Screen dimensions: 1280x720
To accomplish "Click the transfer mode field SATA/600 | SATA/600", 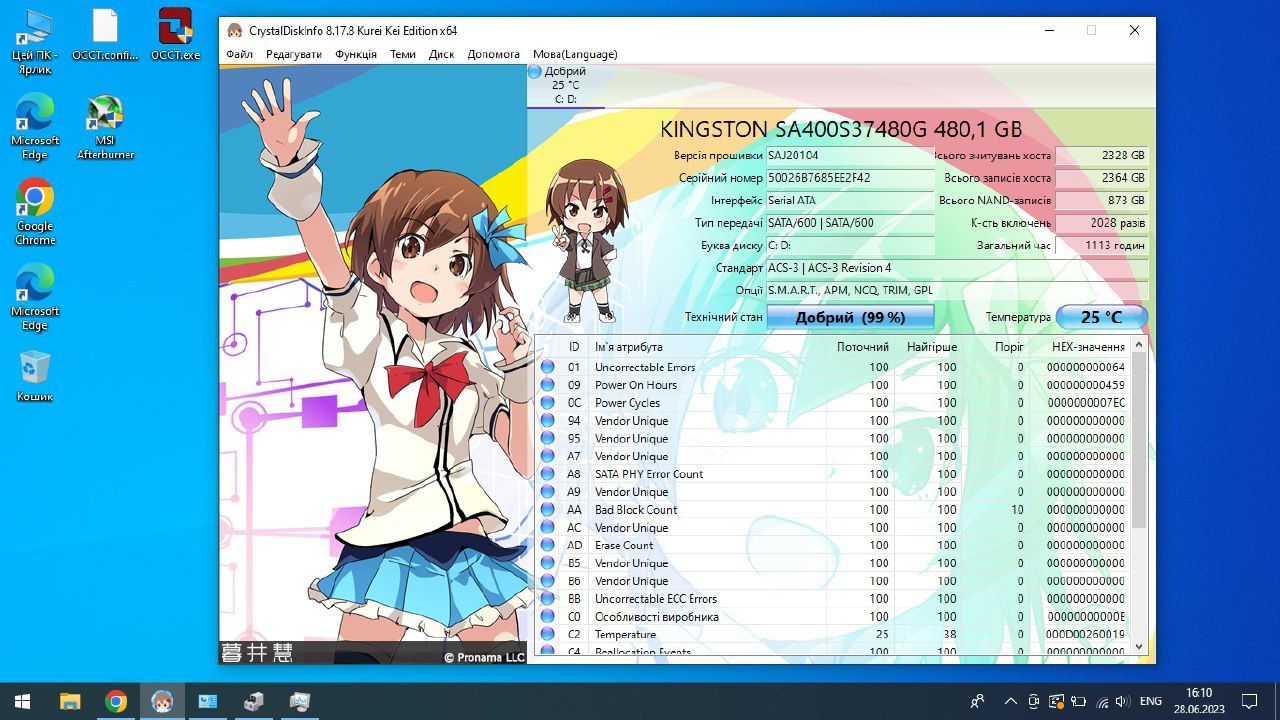I will point(850,223).
